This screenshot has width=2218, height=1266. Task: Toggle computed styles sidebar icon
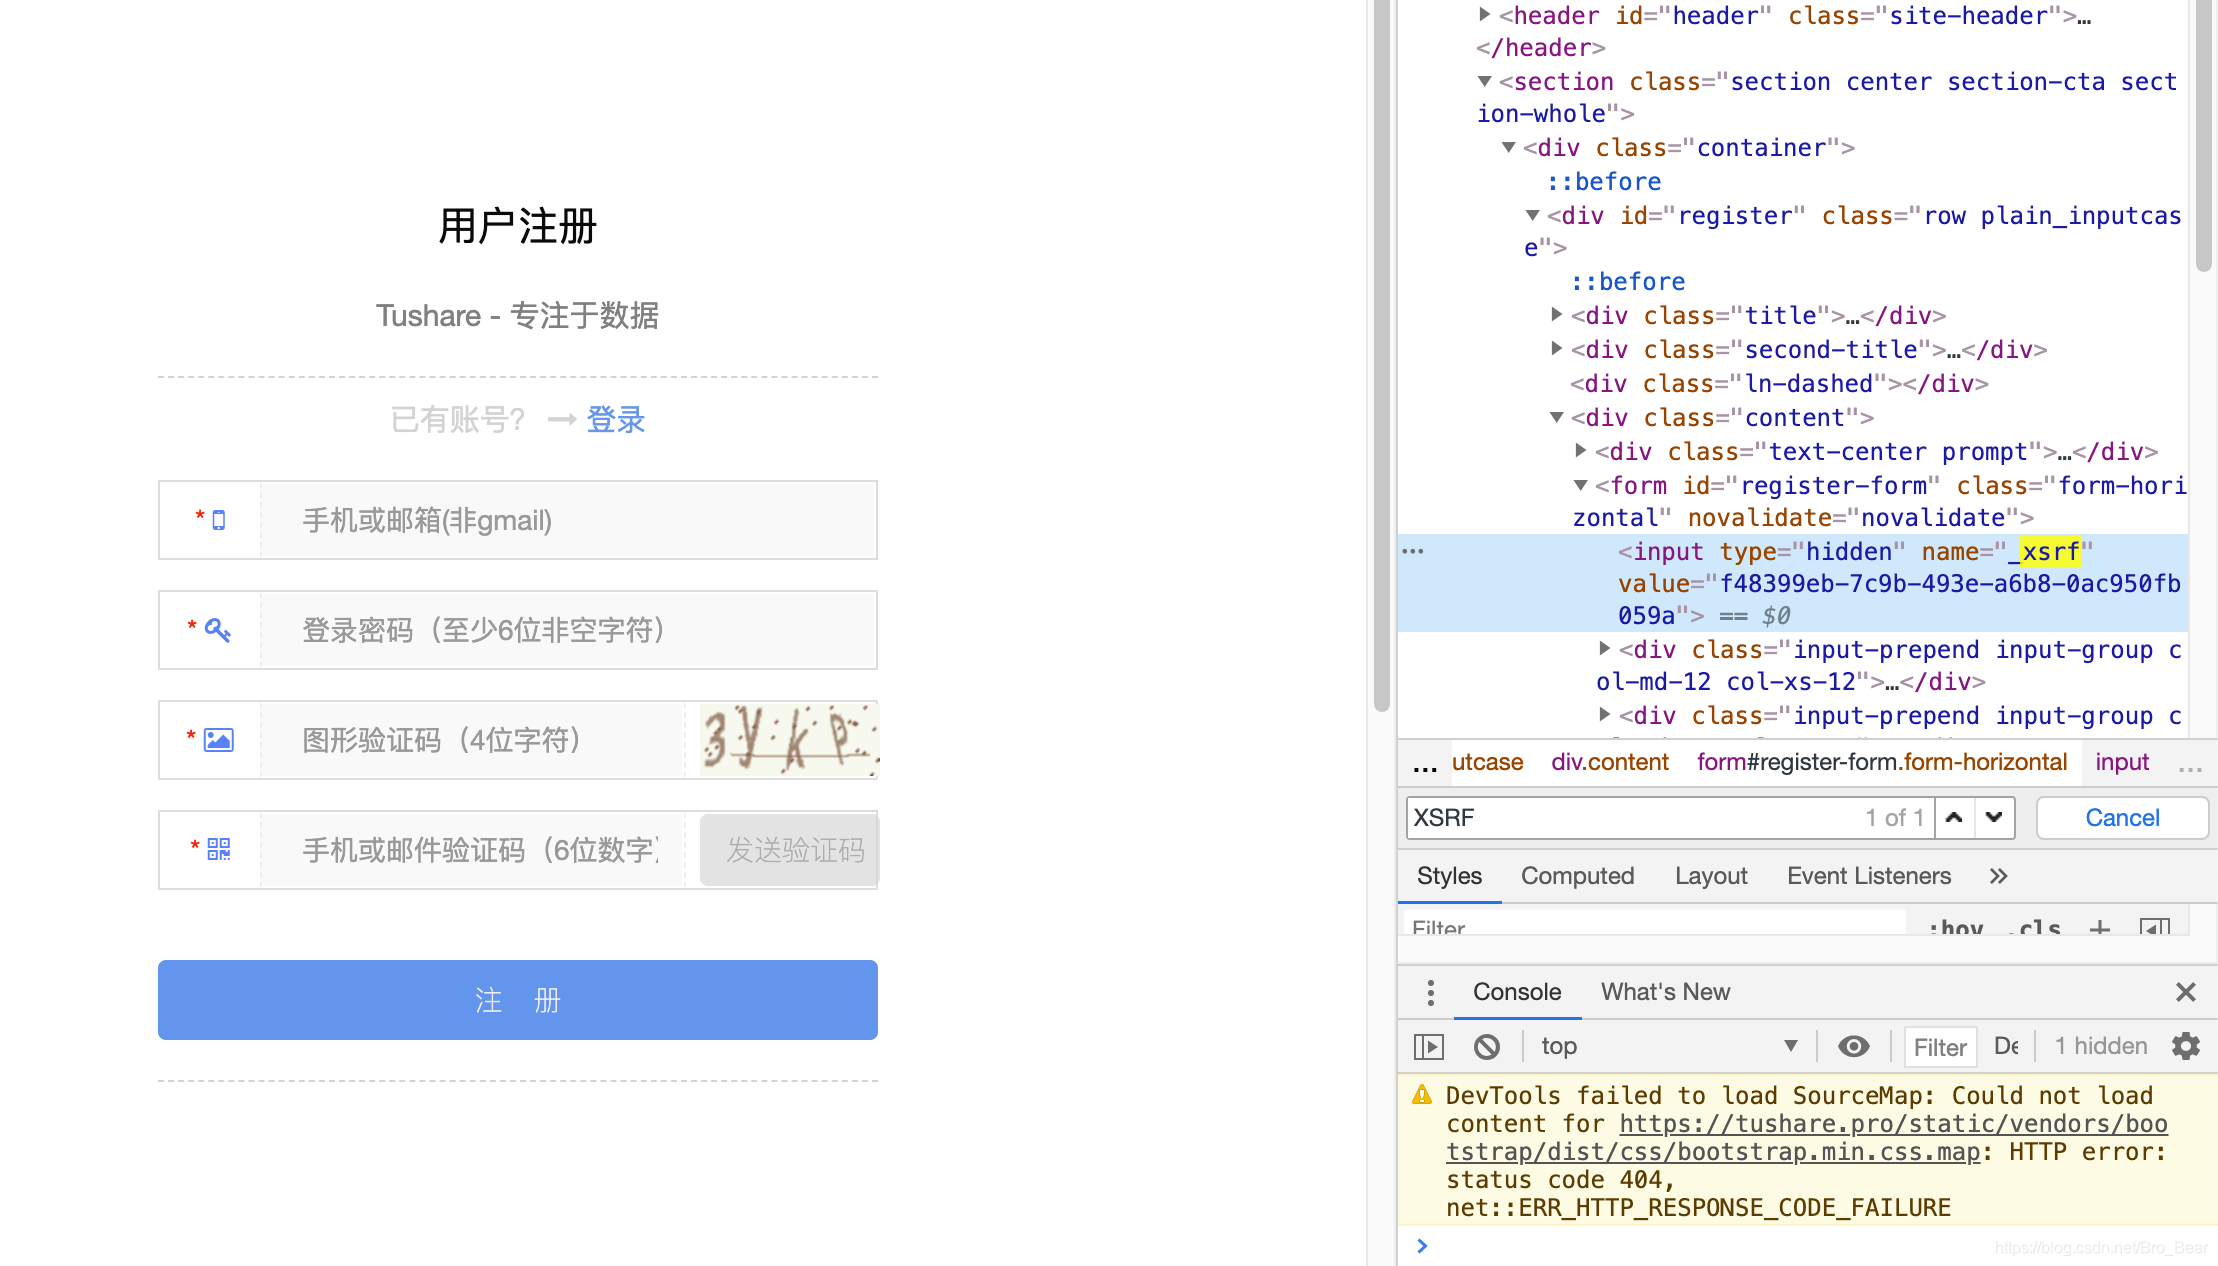[x=2155, y=928]
